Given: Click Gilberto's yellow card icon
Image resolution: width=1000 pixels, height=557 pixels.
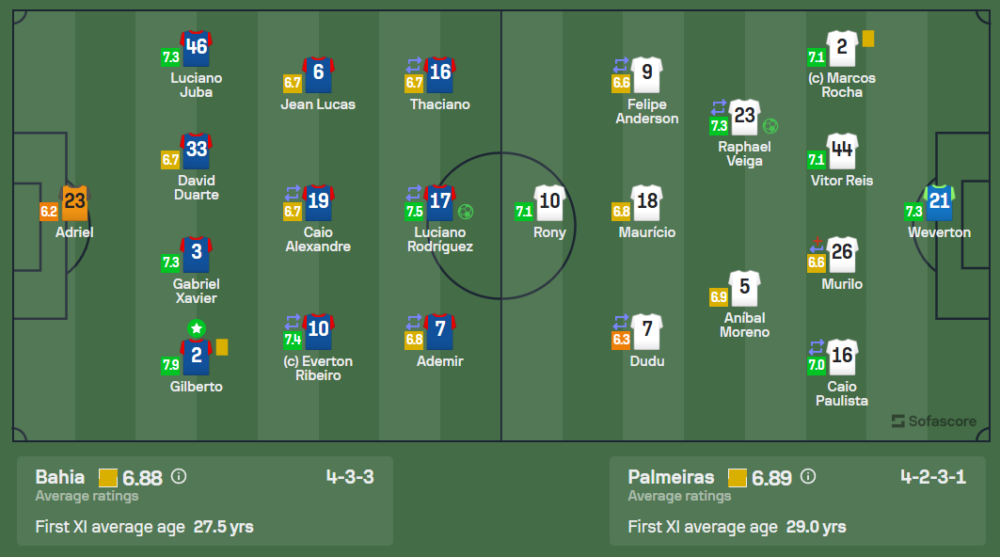Looking at the screenshot, I should pos(222,347).
